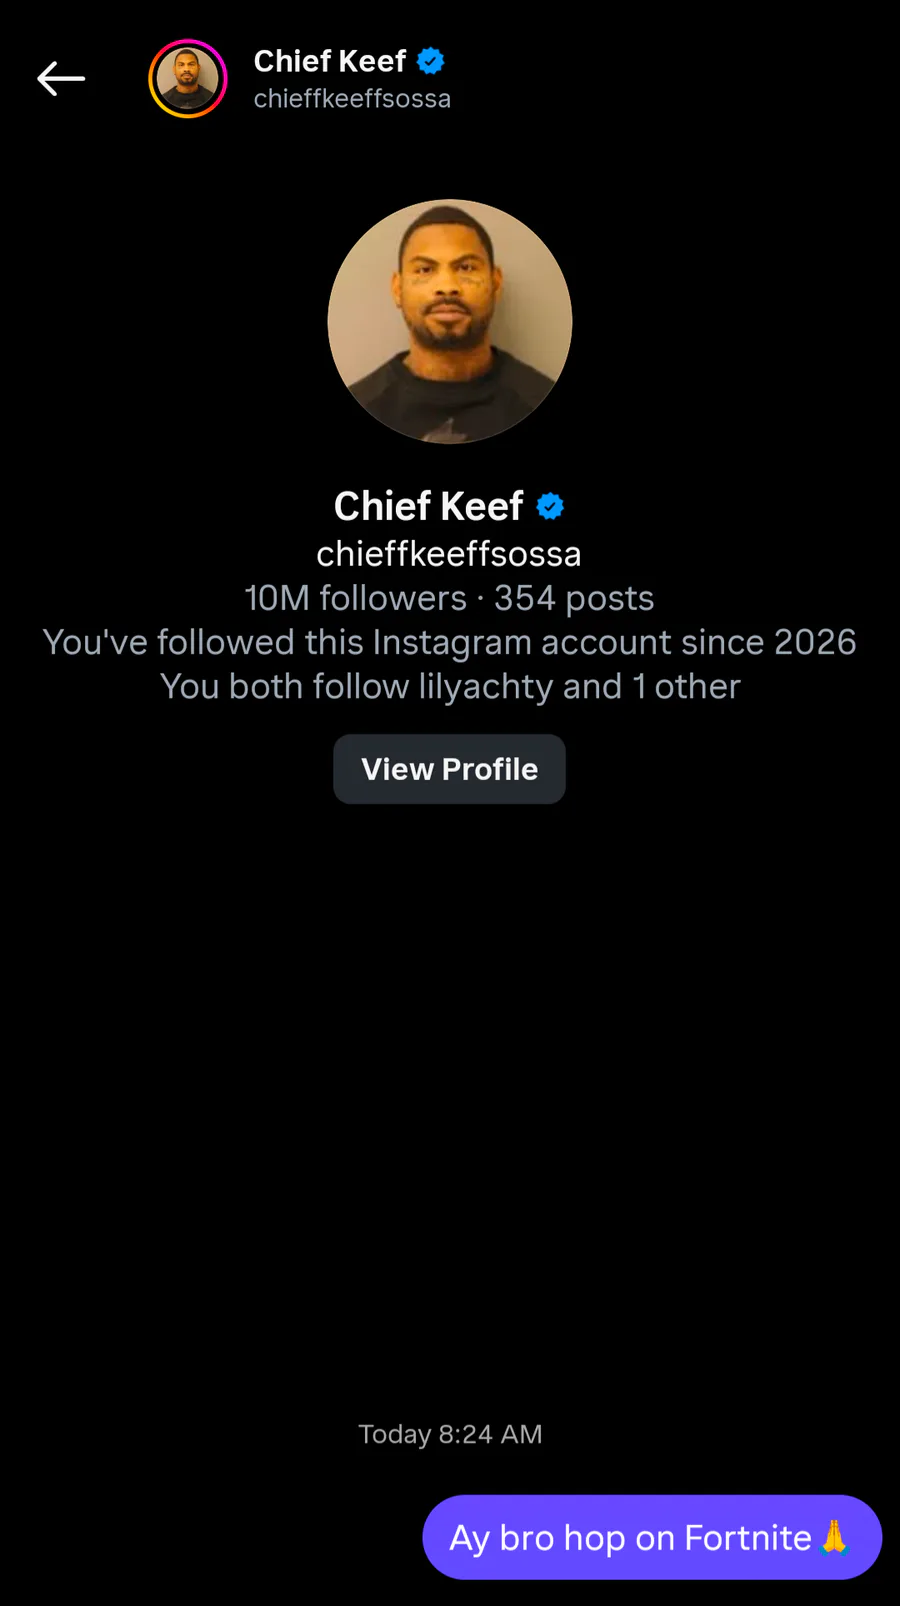This screenshot has height=1606, width=900.
Task: Tap the back arrow icon
Action: [61, 78]
